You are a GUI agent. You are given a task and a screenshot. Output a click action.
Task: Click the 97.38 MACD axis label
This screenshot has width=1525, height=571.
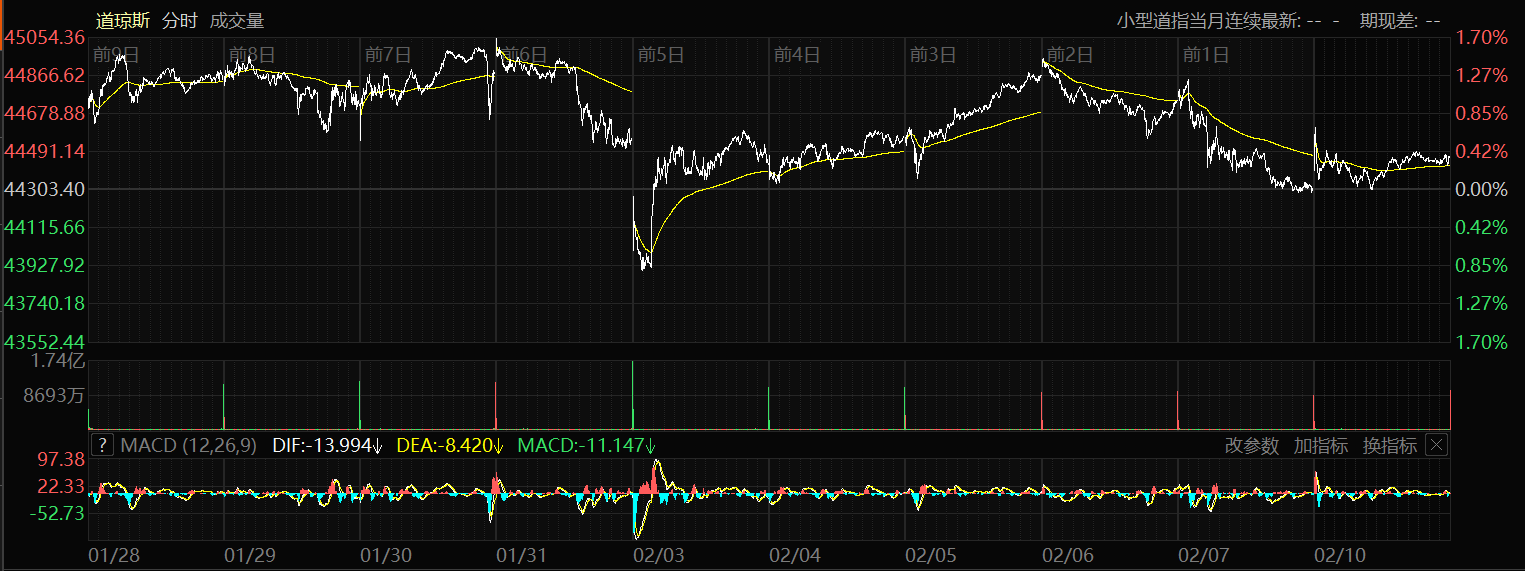[x=60, y=459]
